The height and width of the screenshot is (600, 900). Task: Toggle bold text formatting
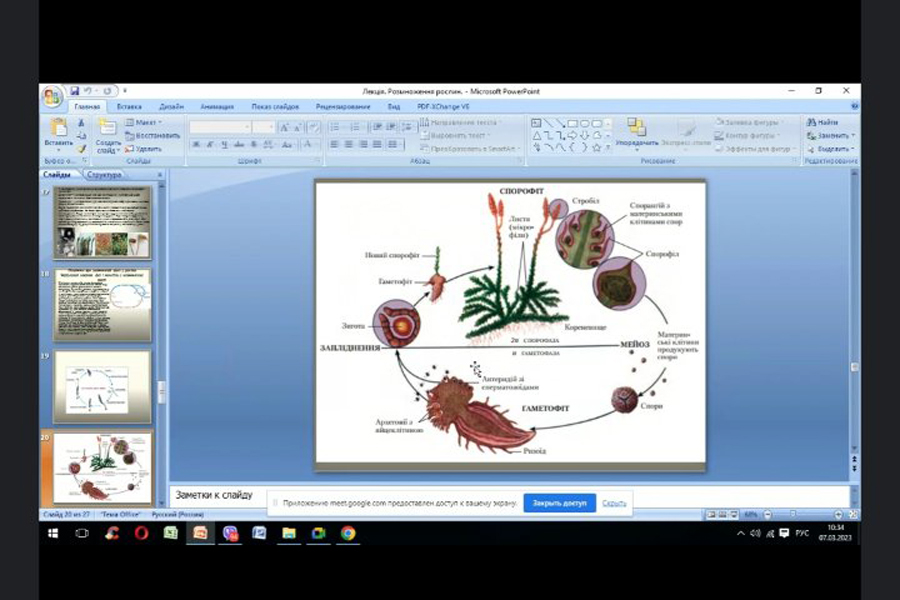point(197,145)
